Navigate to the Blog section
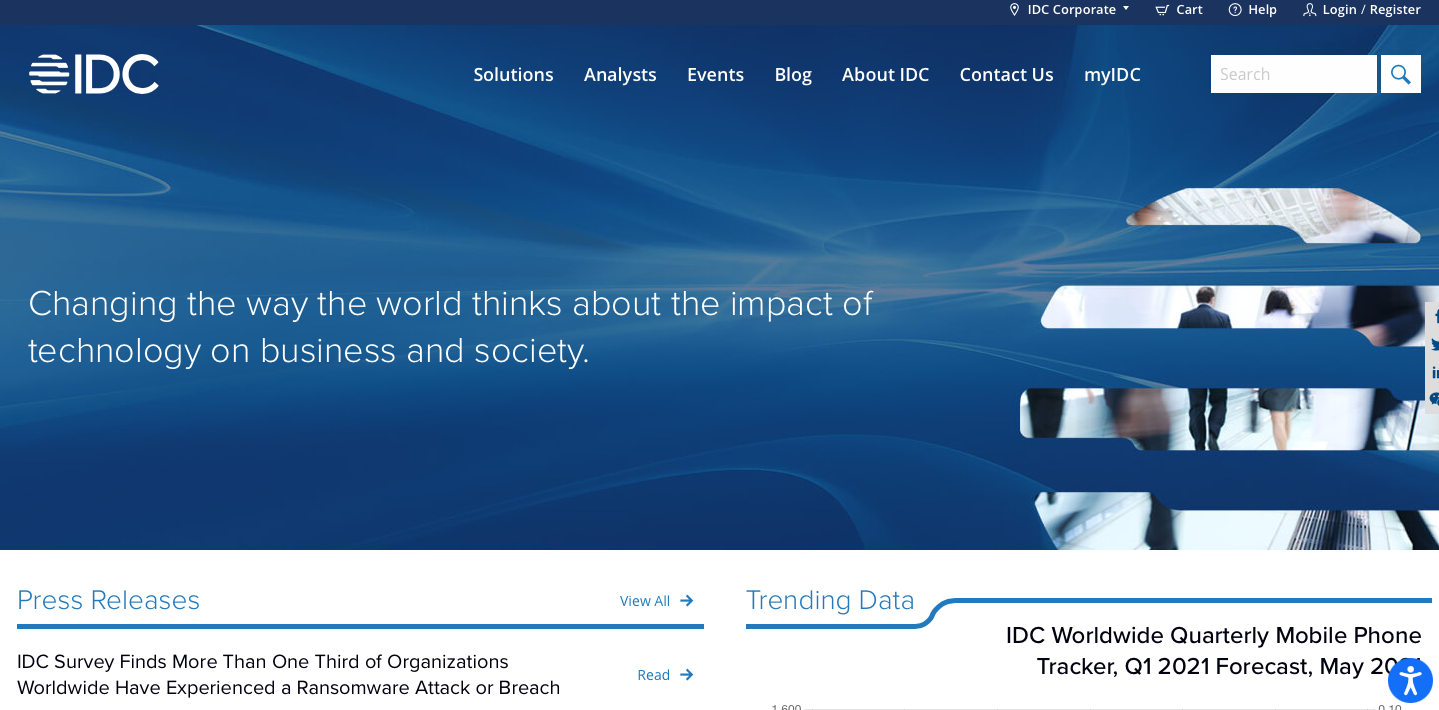Image resolution: width=1439 pixels, height=710 pixels. (x=792, y=74)
